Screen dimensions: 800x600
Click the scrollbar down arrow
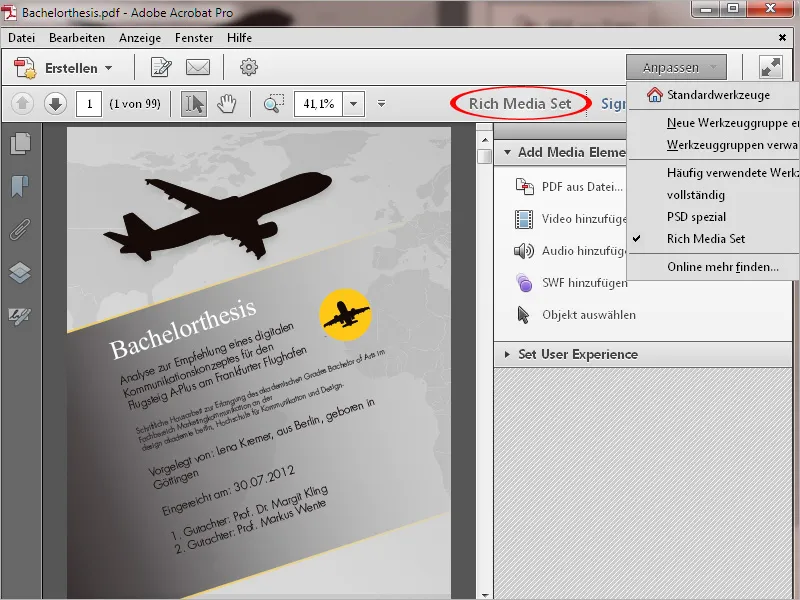485,595
